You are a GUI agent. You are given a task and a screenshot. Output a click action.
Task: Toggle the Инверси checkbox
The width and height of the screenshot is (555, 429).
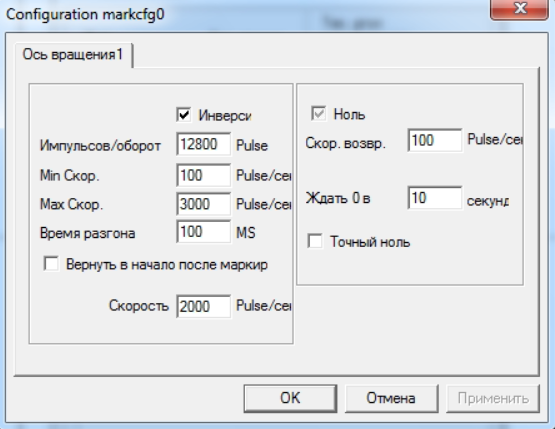coord(184,115)
